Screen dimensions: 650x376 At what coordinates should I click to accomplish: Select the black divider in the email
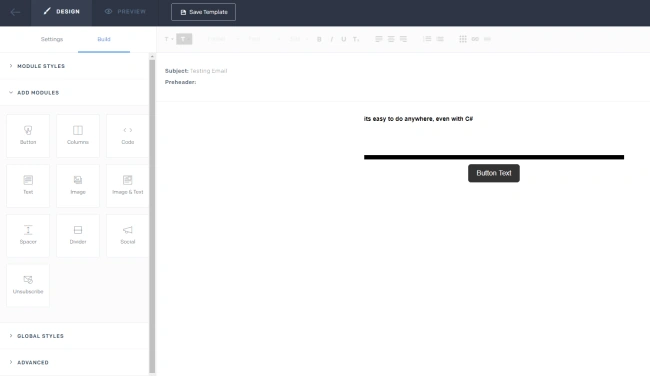[x=494, y=157]
